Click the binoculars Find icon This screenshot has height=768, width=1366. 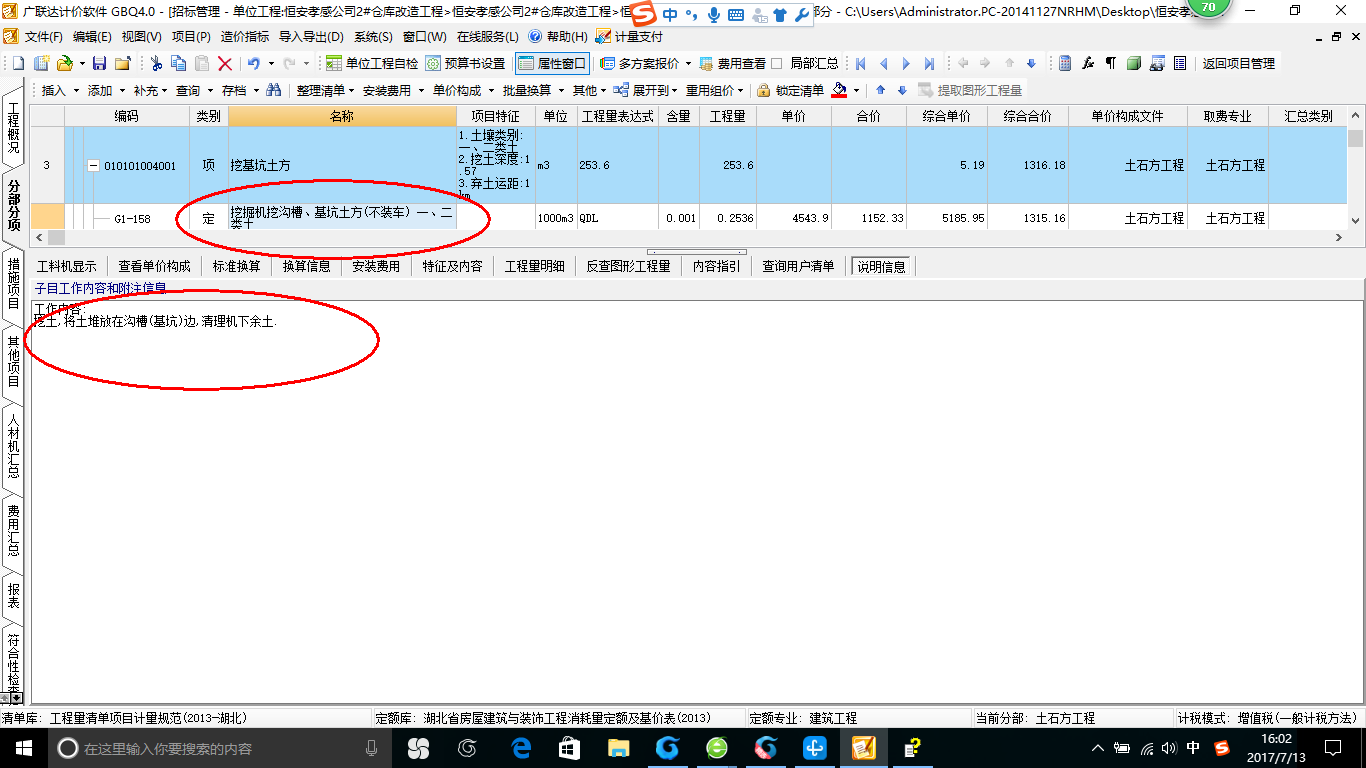[274, 90]
